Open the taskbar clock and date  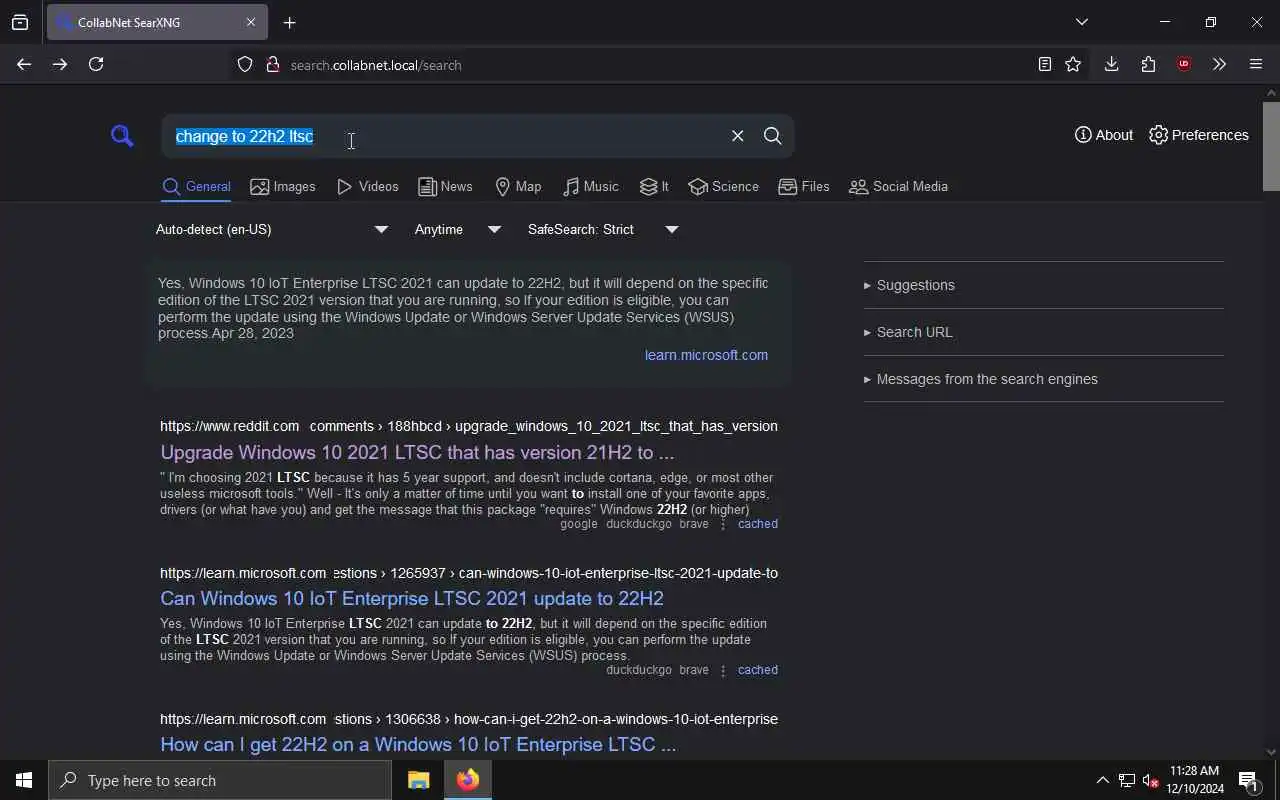click(x=1195, y=780)
